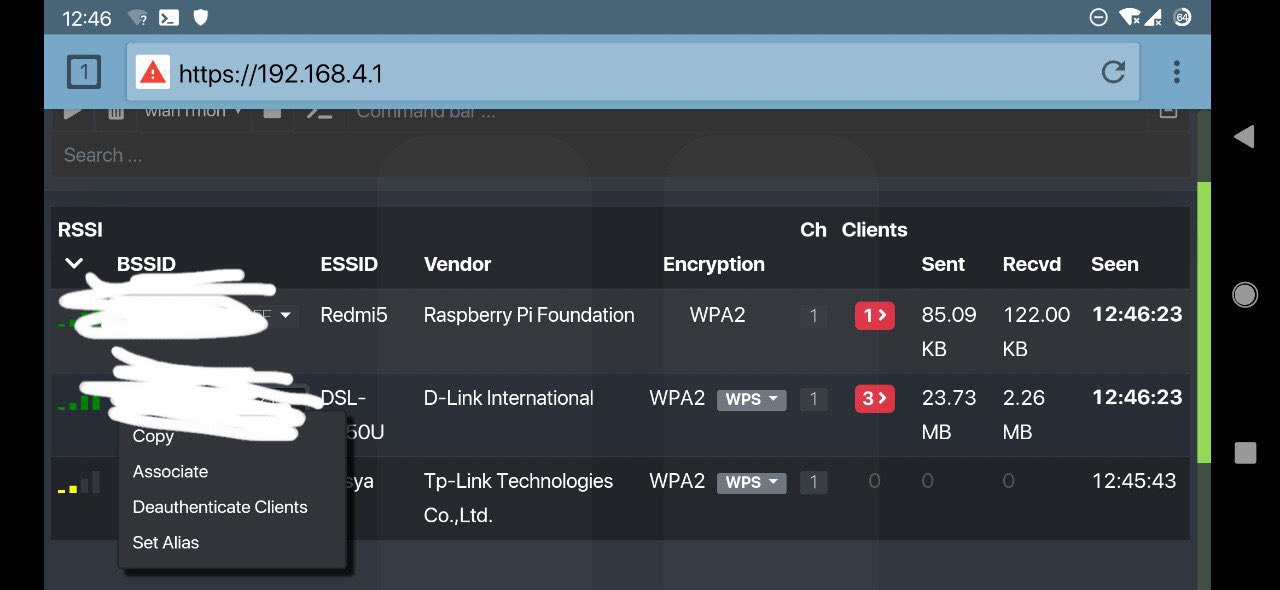This screenshot has height=590, width=1280.
Task: Tap the Android home circle button
Action: [1245, 294]
